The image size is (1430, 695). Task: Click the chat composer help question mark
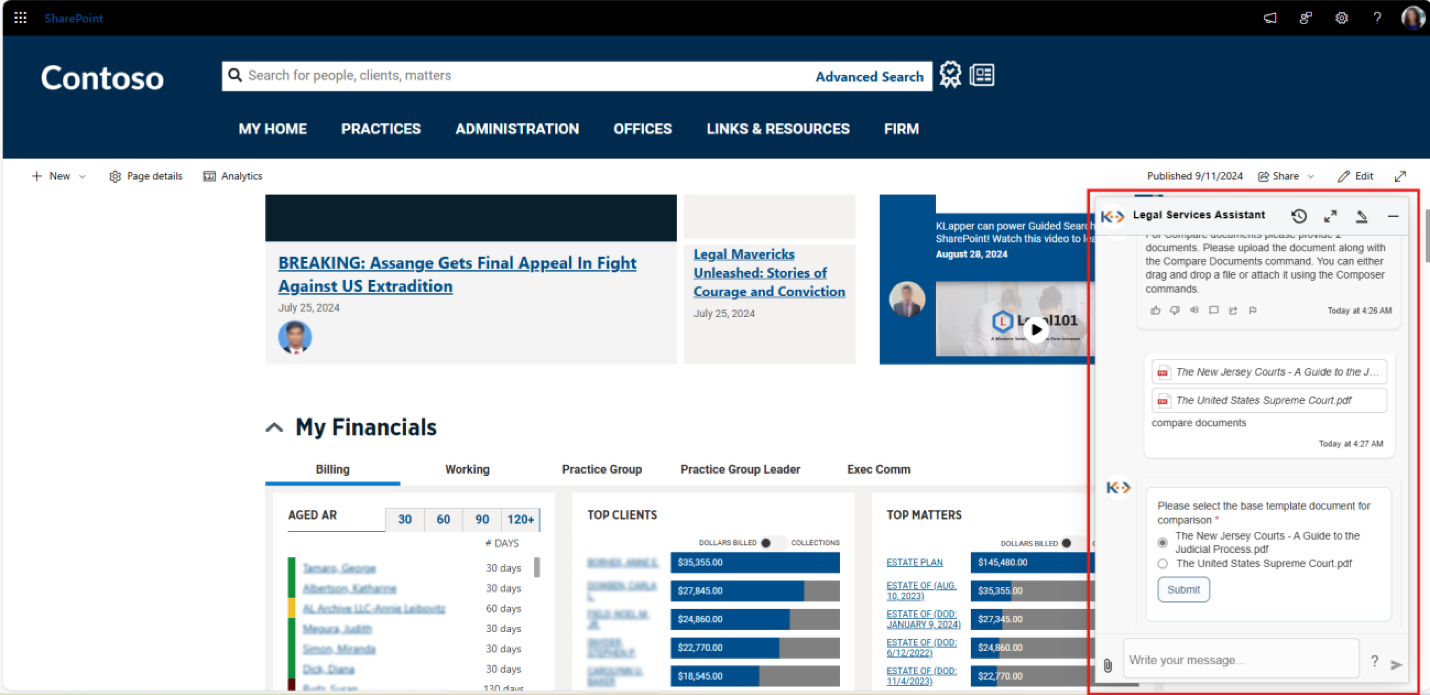click(x=1374, y=661)
